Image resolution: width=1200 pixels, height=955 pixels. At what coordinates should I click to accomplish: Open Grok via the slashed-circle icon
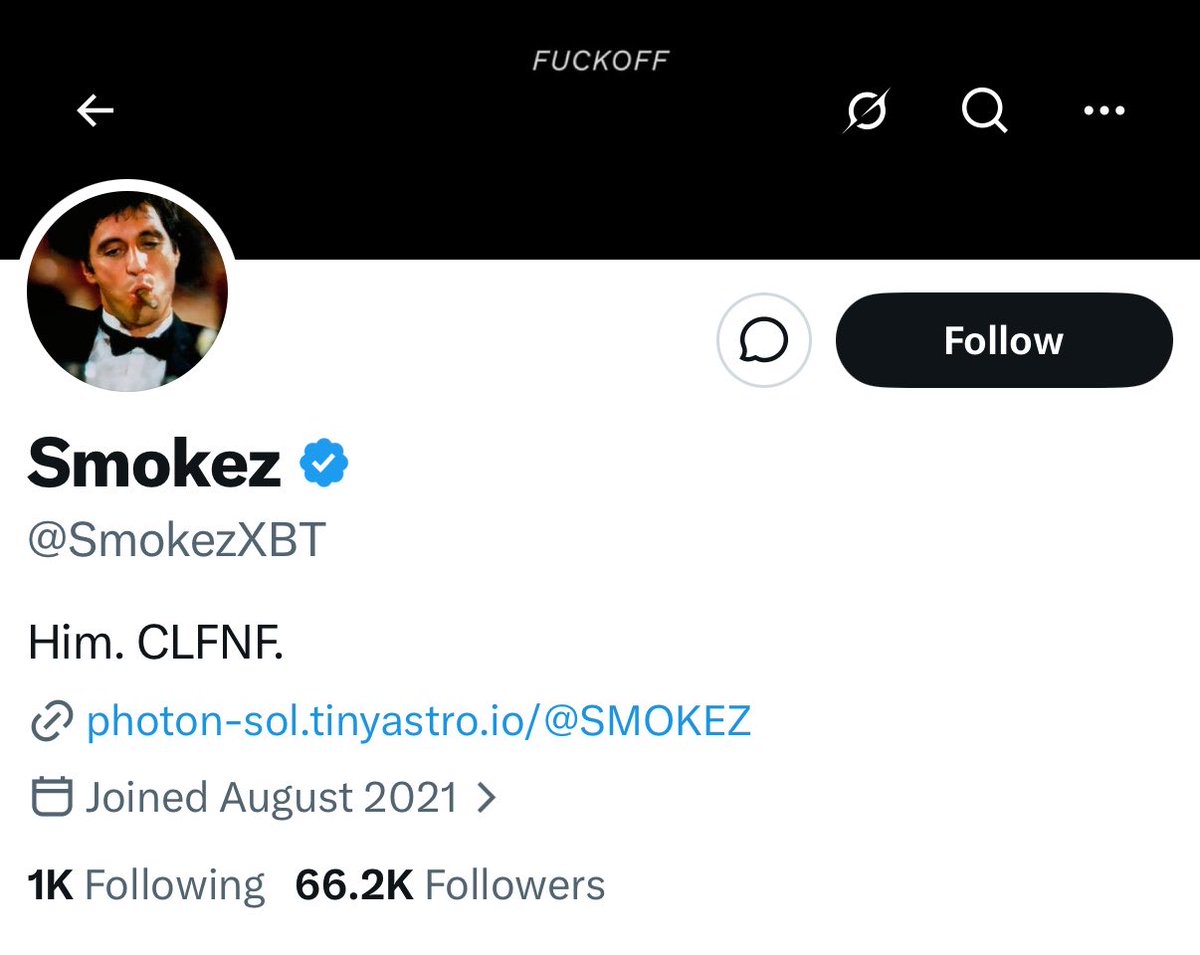pyautogui.click(x=866, y=112)
